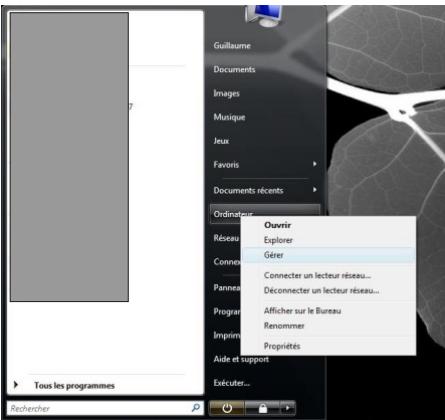Launch Exécuter... dialog

pyautogui.click(x=232, y=383)
